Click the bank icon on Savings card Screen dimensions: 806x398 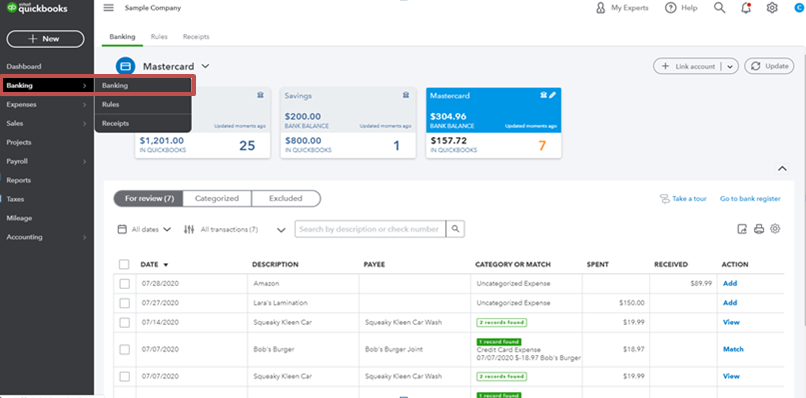(x=406, y=95)
